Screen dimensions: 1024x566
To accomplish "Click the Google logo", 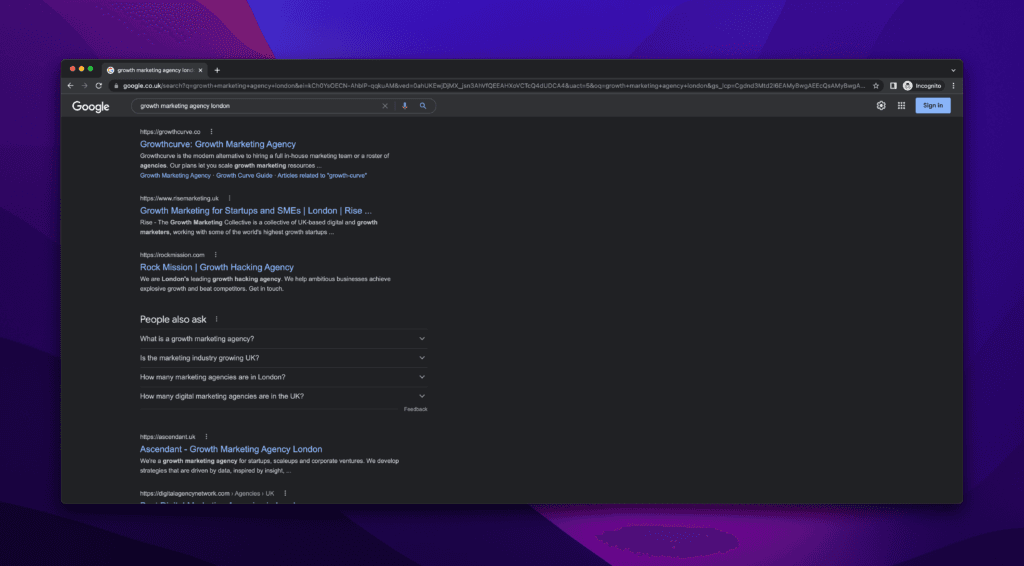I will point(91,106).
